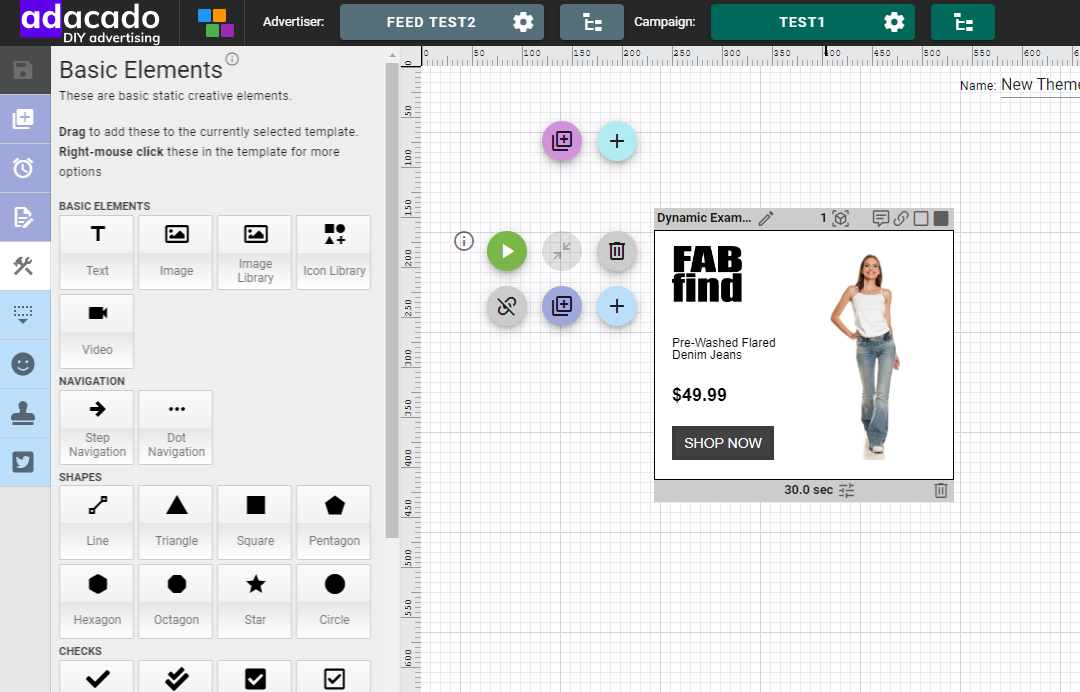Pick the Square shape
1080x692 pixels.
coord(255,523)
